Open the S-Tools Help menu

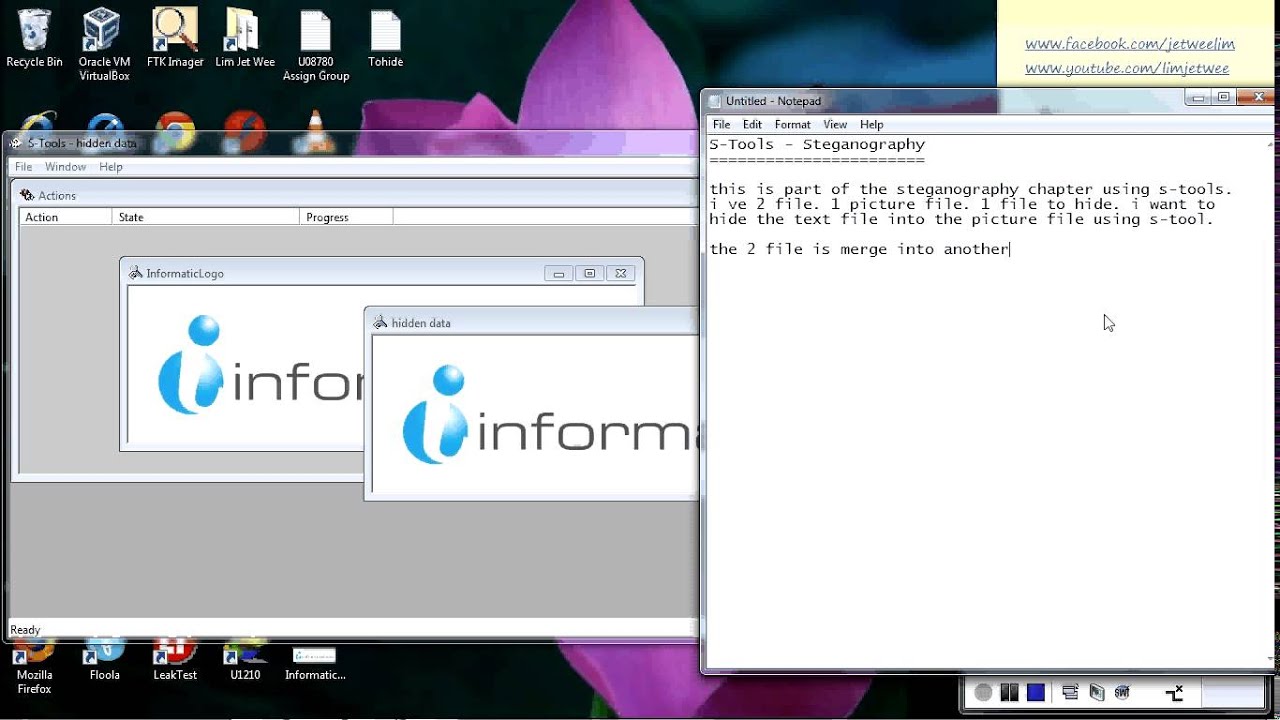click(x=110, y=167)
